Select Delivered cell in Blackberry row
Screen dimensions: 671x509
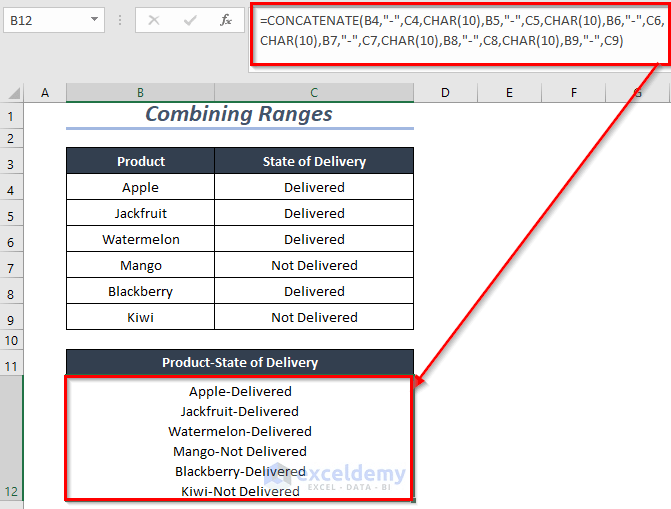(x=314, y=292)
